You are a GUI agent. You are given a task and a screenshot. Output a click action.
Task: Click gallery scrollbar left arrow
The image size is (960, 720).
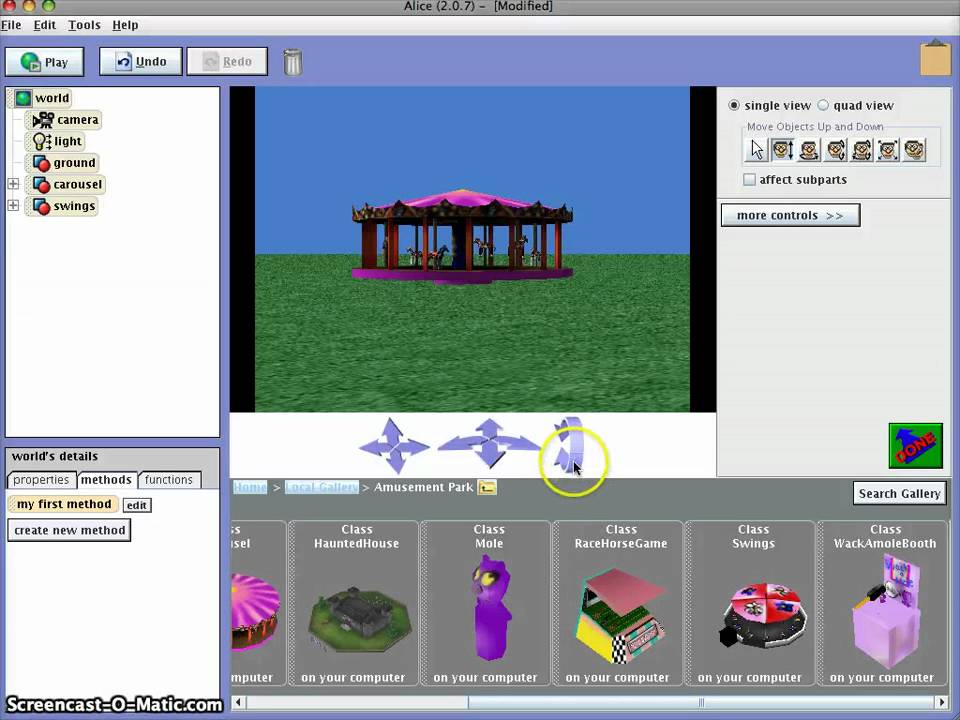pyautogui.click(x=239, y=702)
